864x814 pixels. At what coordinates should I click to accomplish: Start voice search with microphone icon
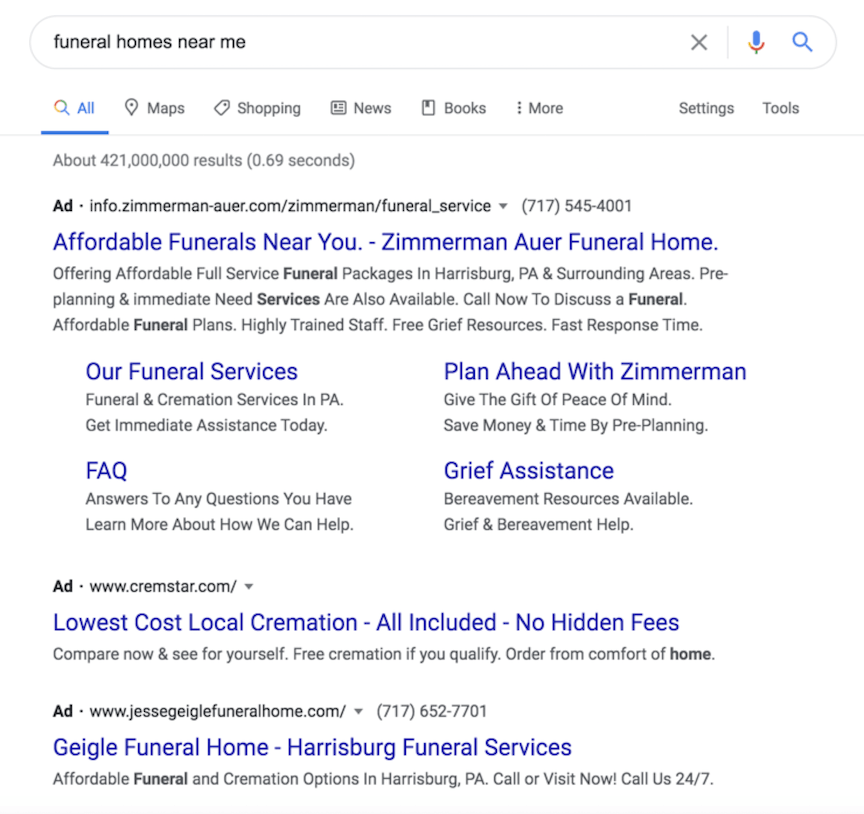pyautogui.click(x=756, y=42)
